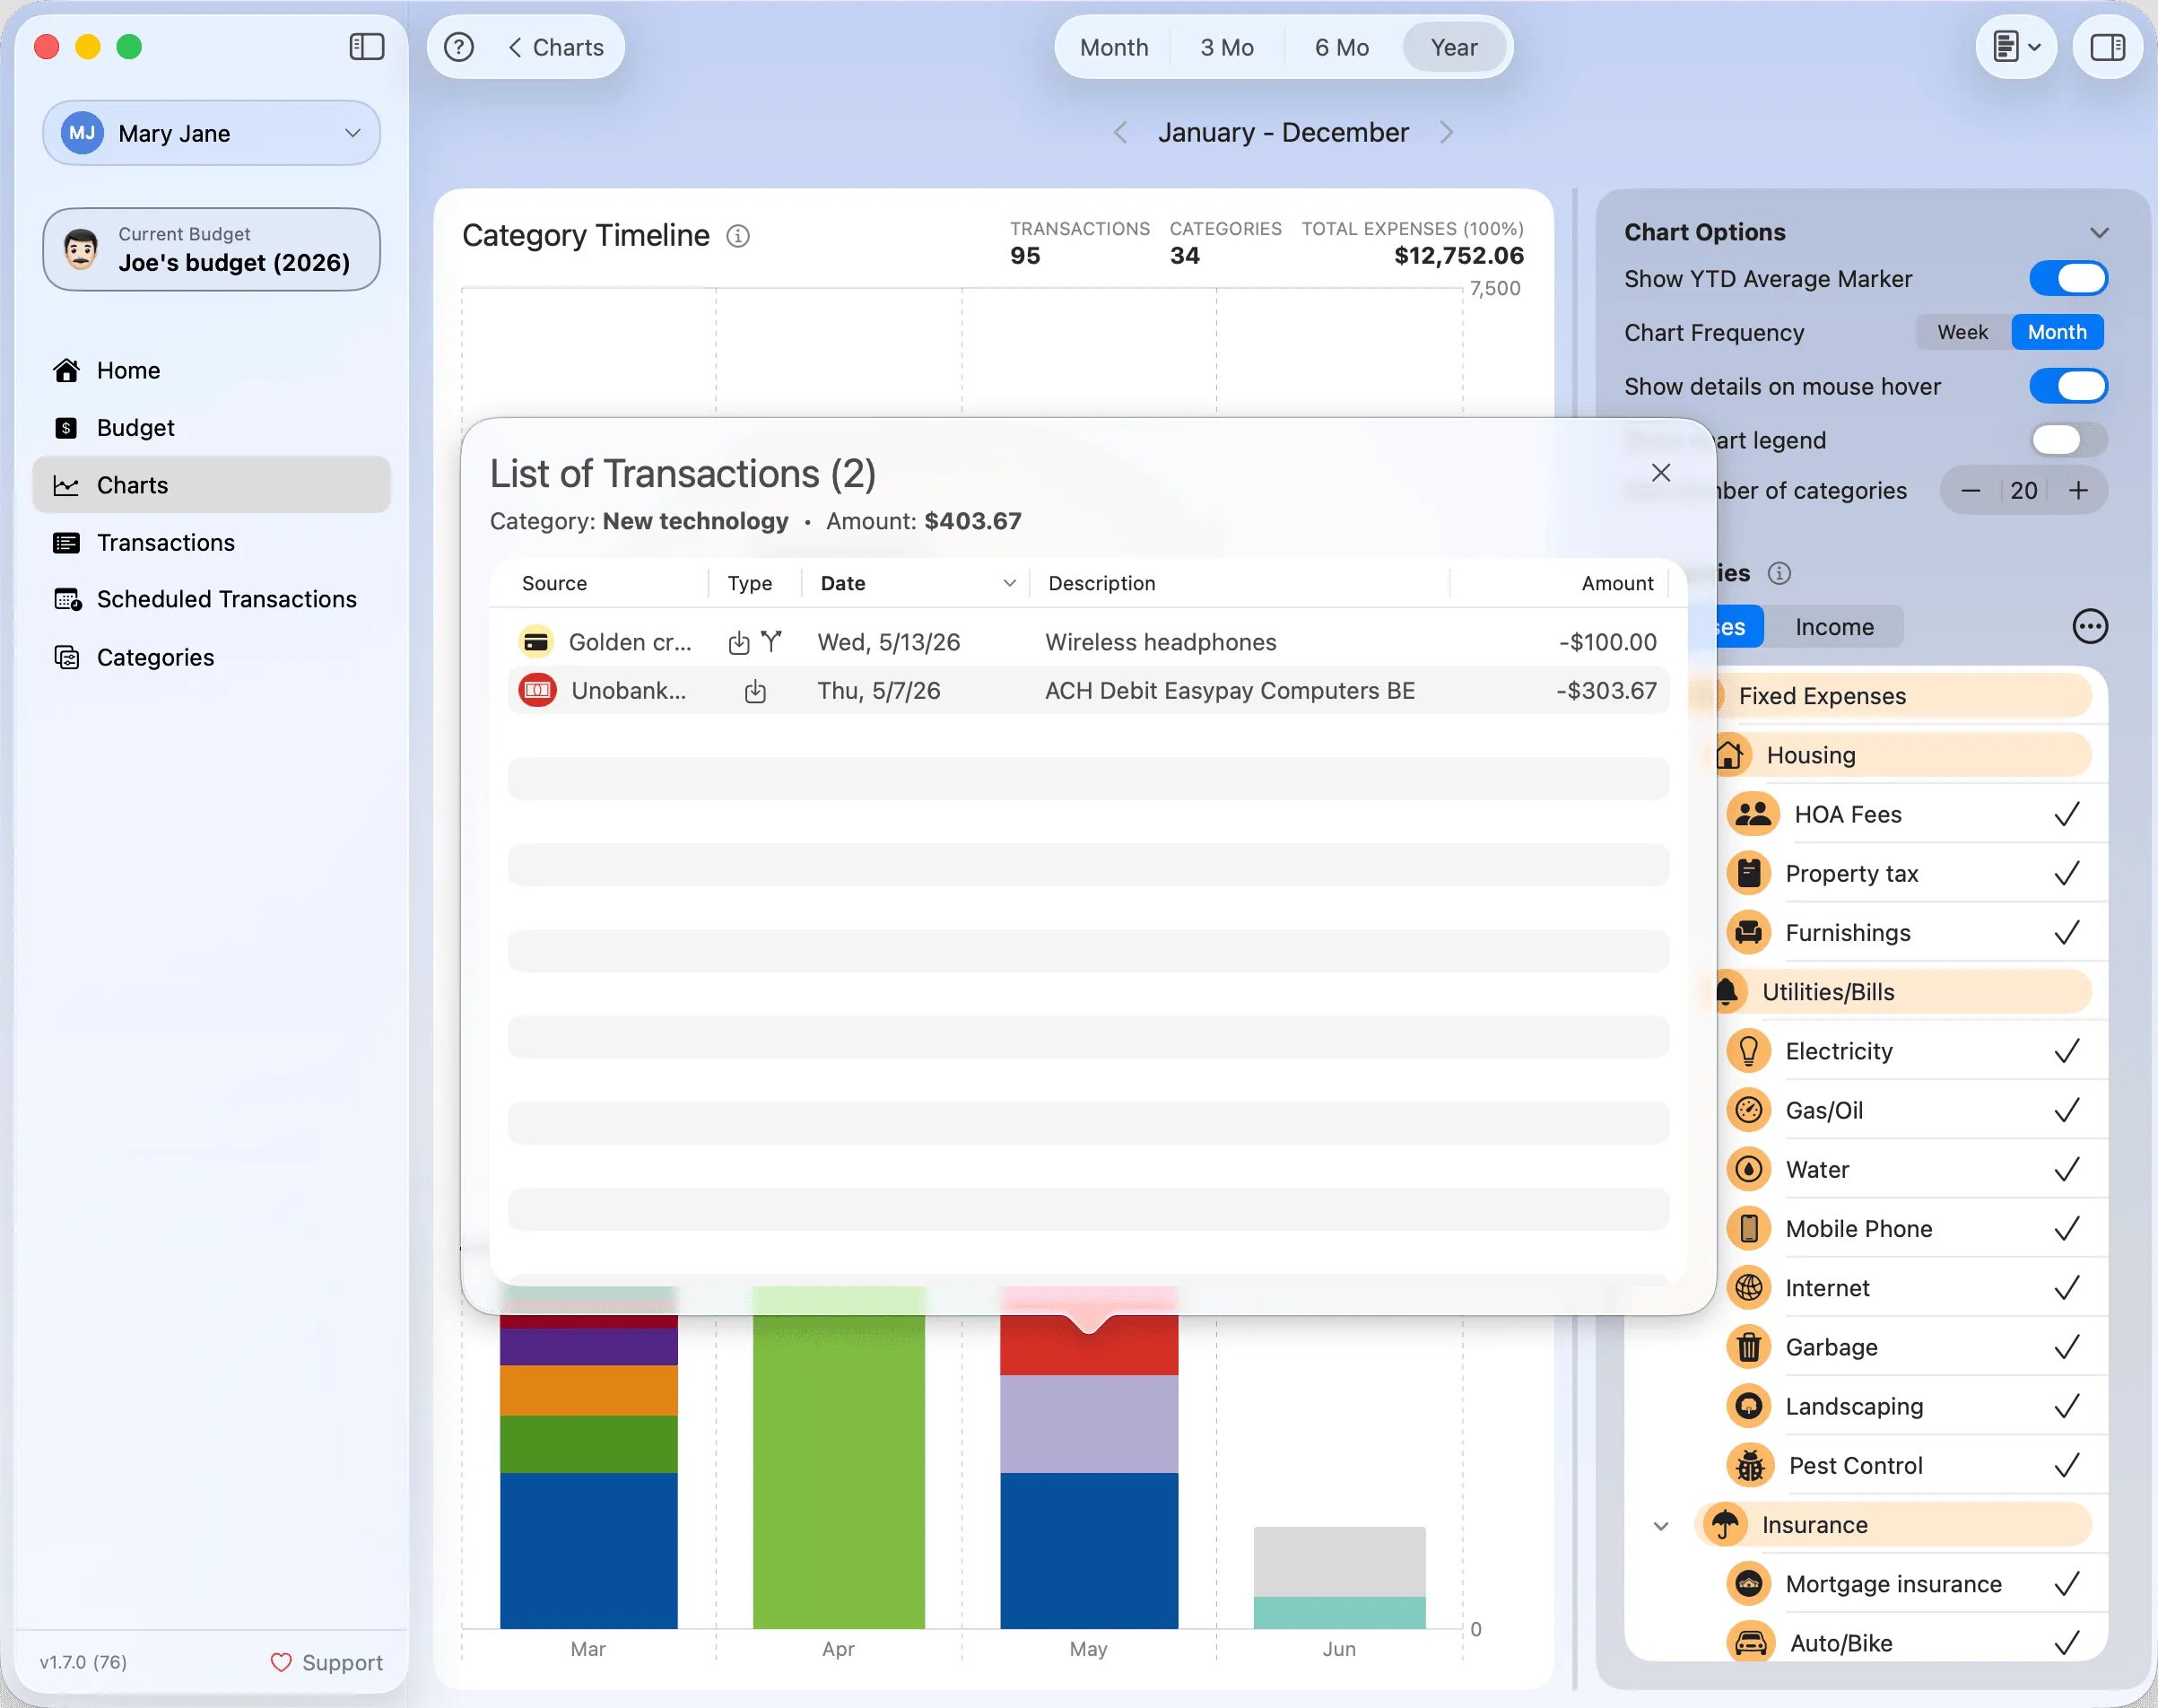This screenshot has height=1708, width=2158.
Task: Go to the previous year period
Action: click(x=1121, y=132)
